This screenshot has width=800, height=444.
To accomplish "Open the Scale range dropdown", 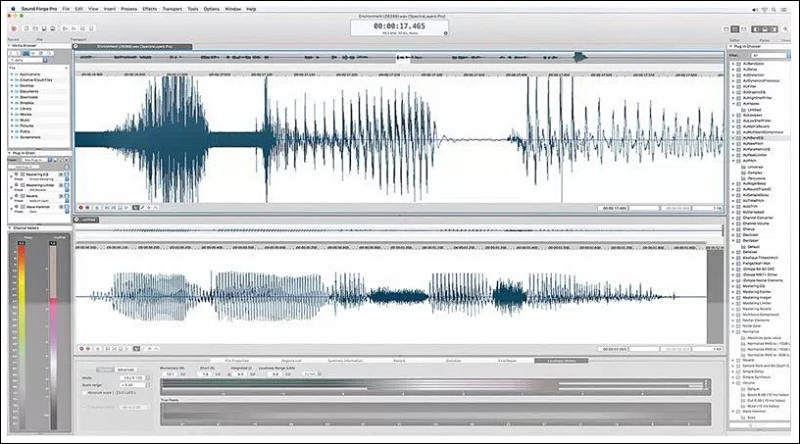I will pyautogui.click(x=135, y=385).
